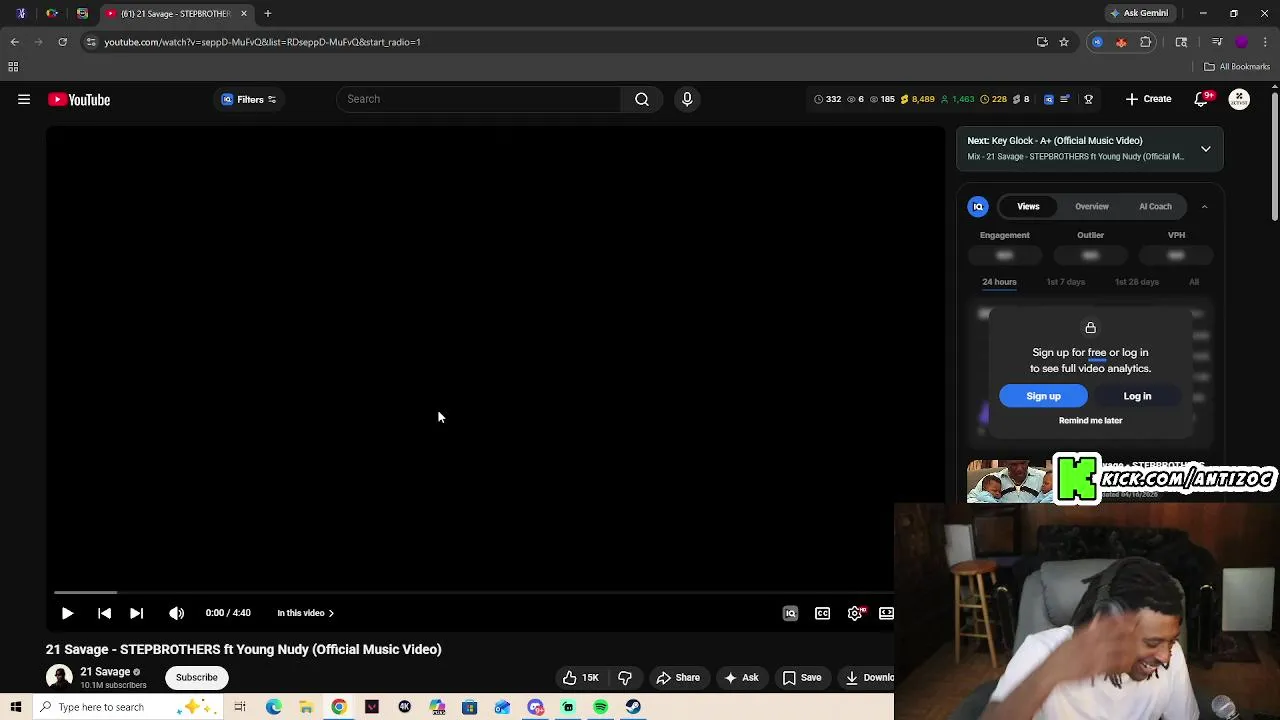
Task: Open Chrome apps grid icon
Action: coord(13,67)
